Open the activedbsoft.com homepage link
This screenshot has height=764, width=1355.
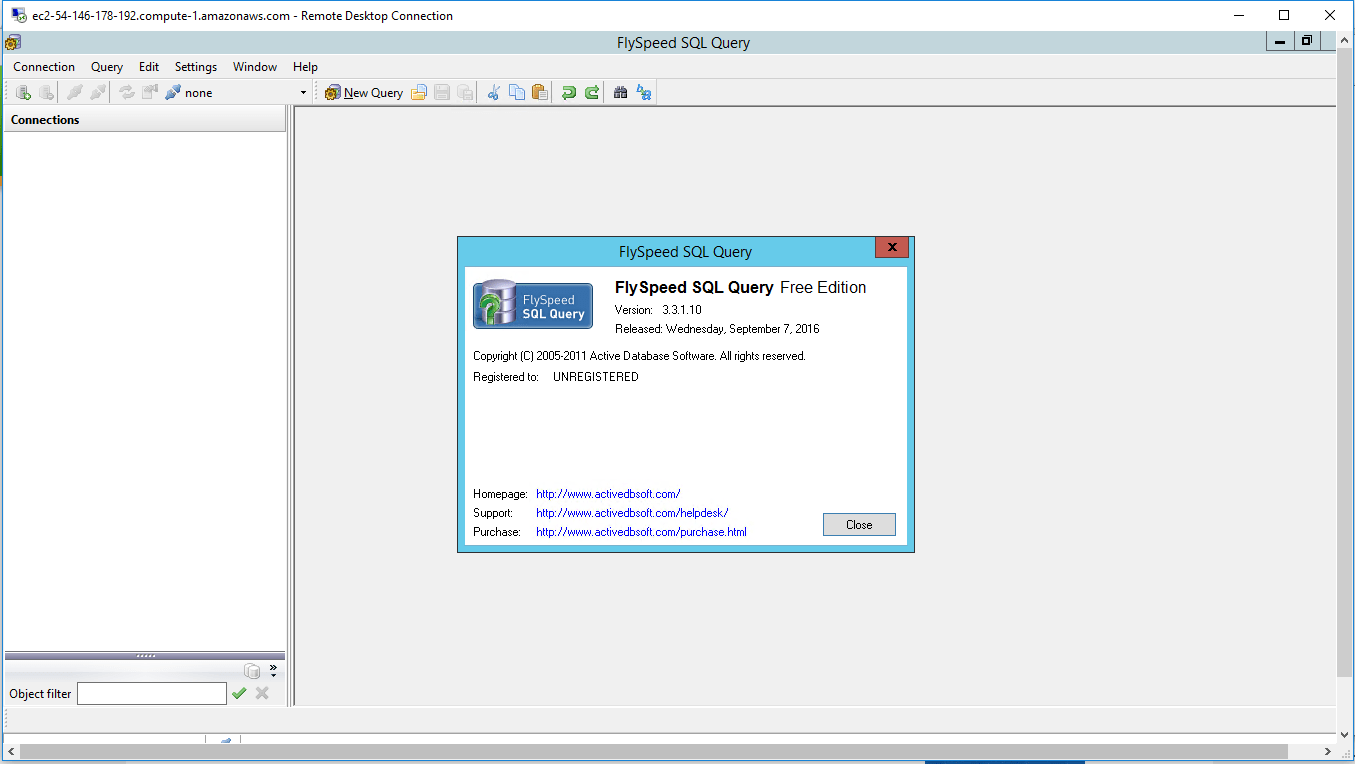[608, 494]
